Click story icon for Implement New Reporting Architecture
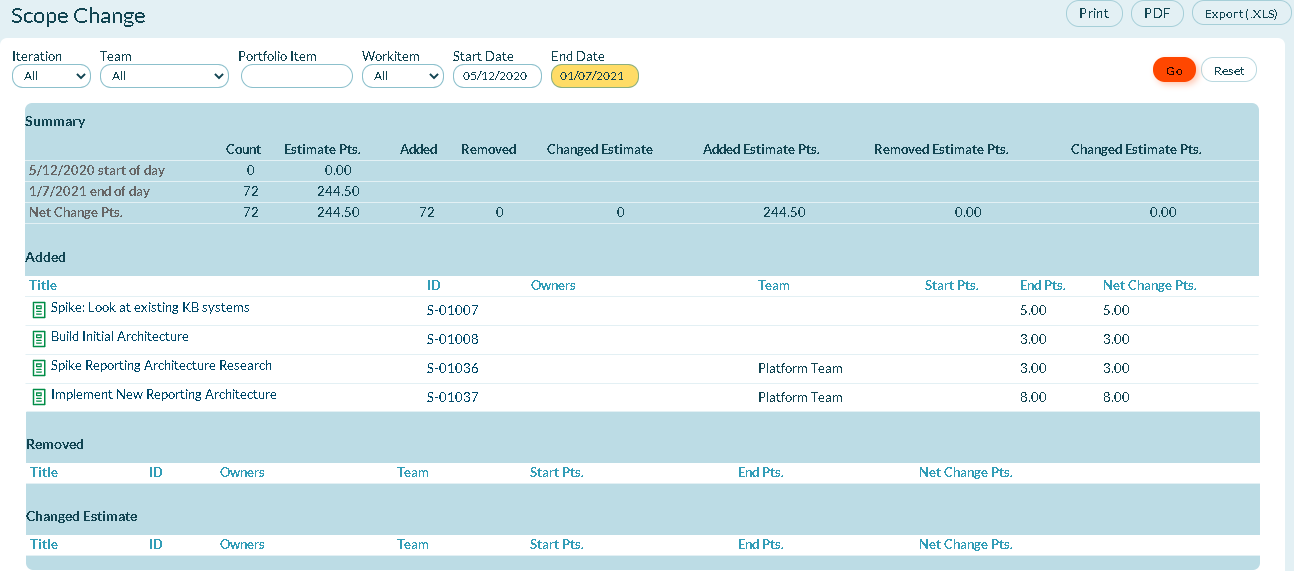Image resolution: width=1294 pixels, height=571 pixels. (x=39, y=397)
